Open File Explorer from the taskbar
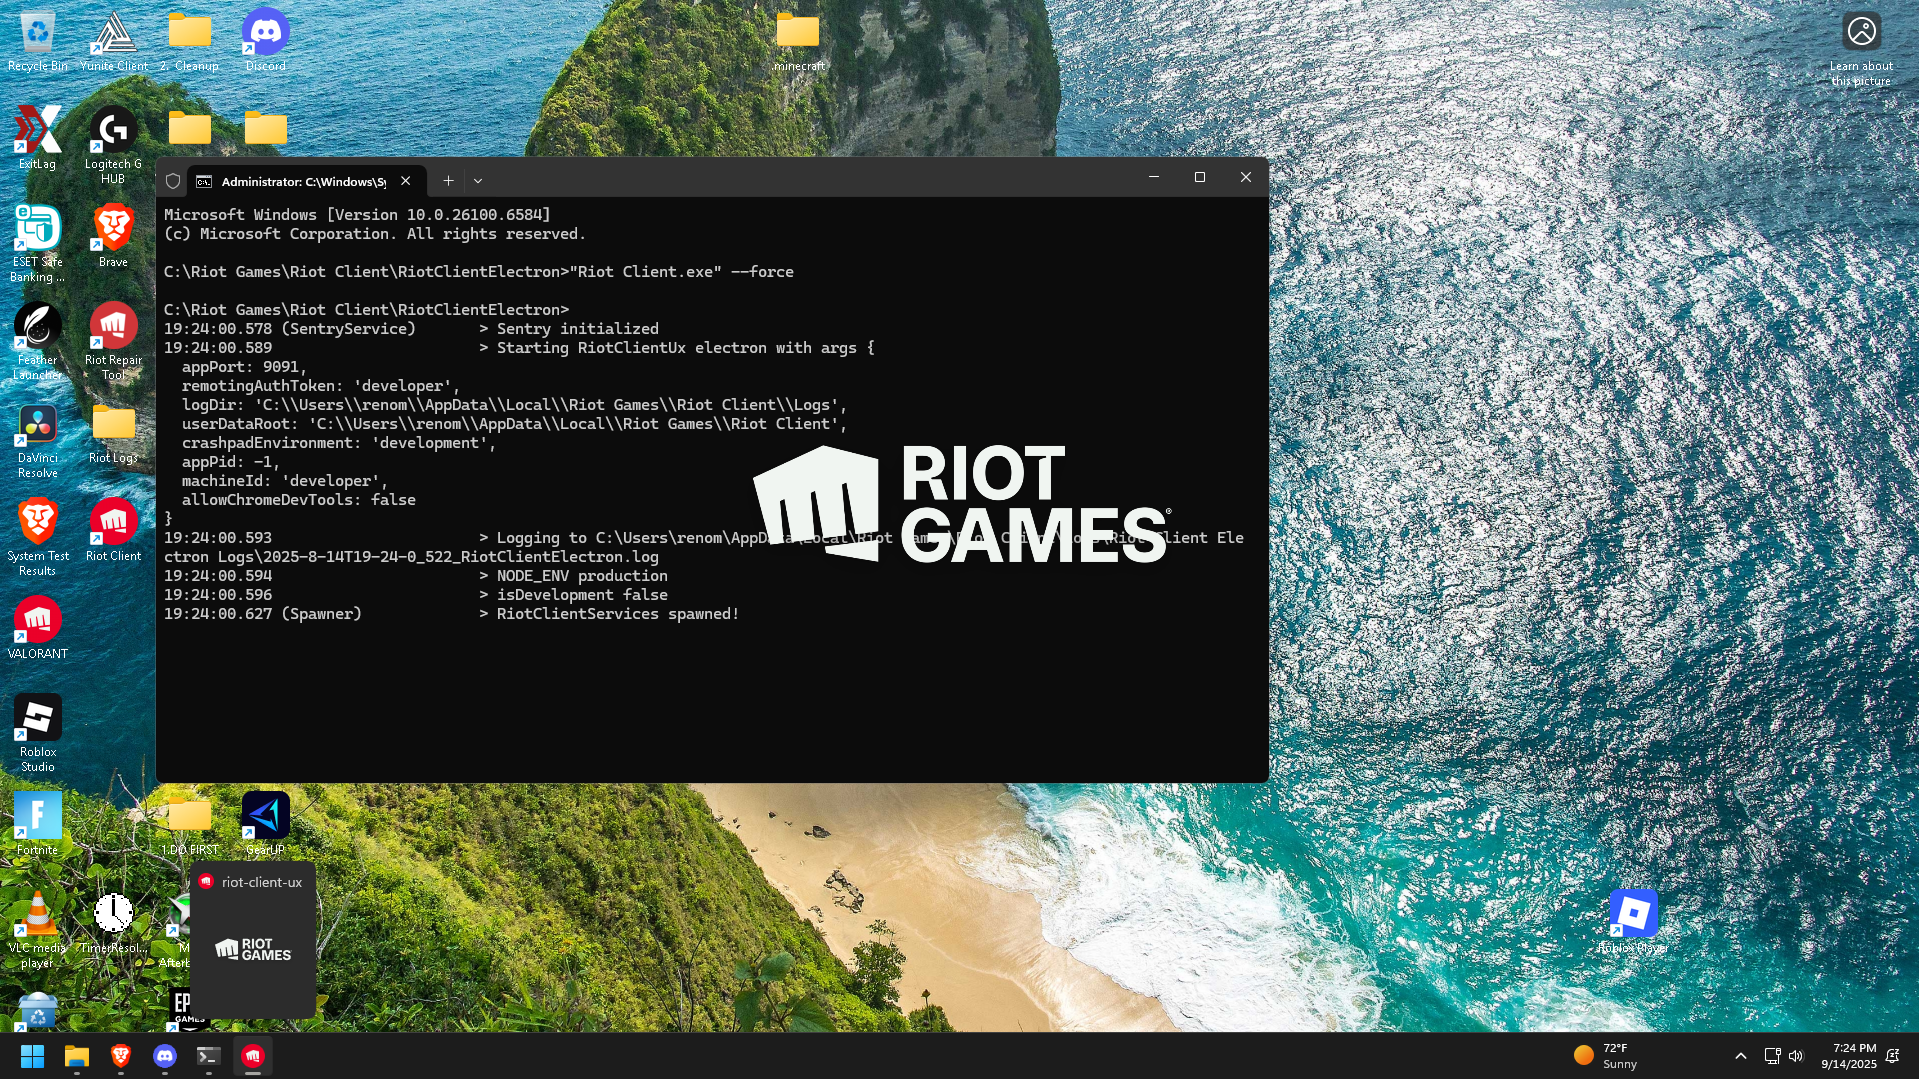The width and height of the screenshot is (1919, 1079). pos(77,1056)
